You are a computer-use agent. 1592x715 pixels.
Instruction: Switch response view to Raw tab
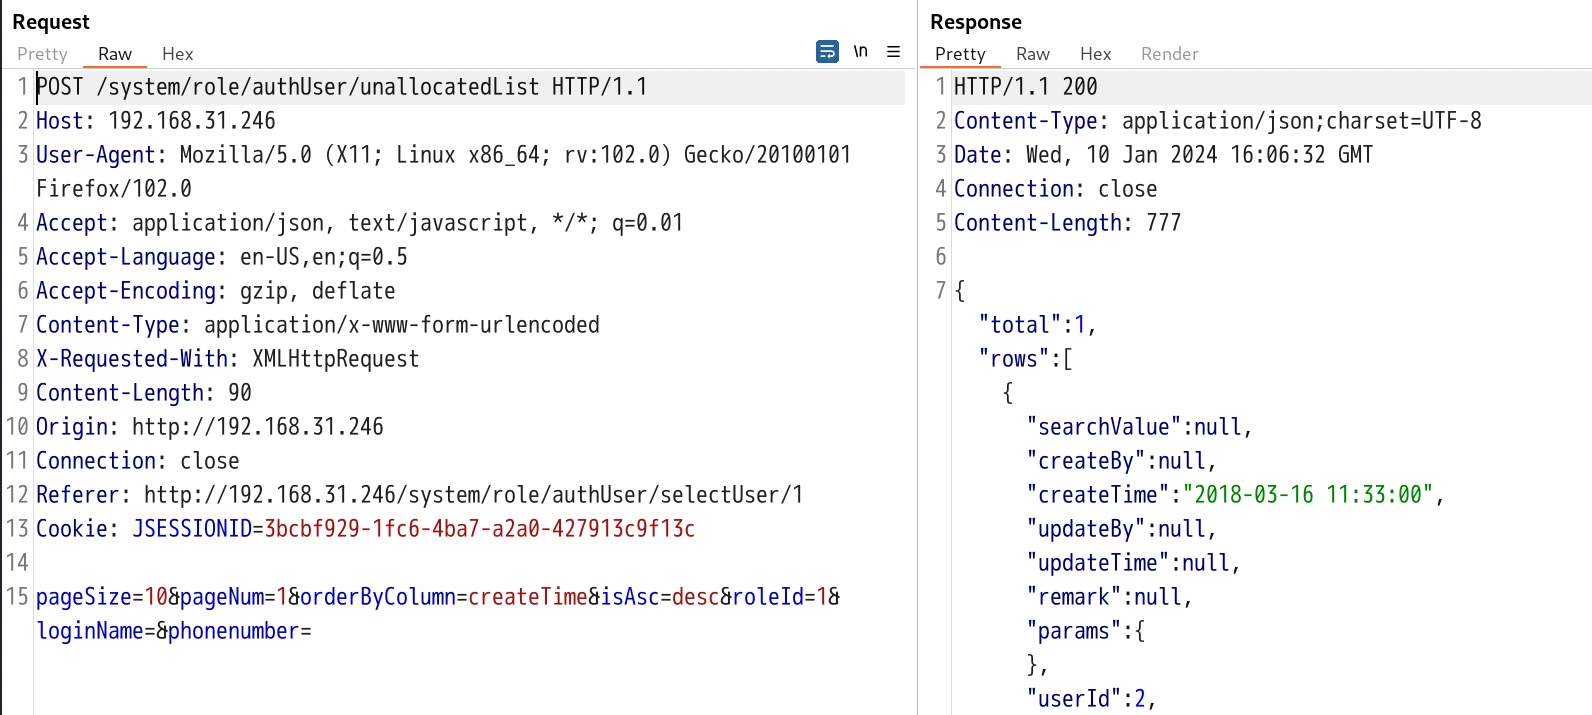tap(1032, 54)
